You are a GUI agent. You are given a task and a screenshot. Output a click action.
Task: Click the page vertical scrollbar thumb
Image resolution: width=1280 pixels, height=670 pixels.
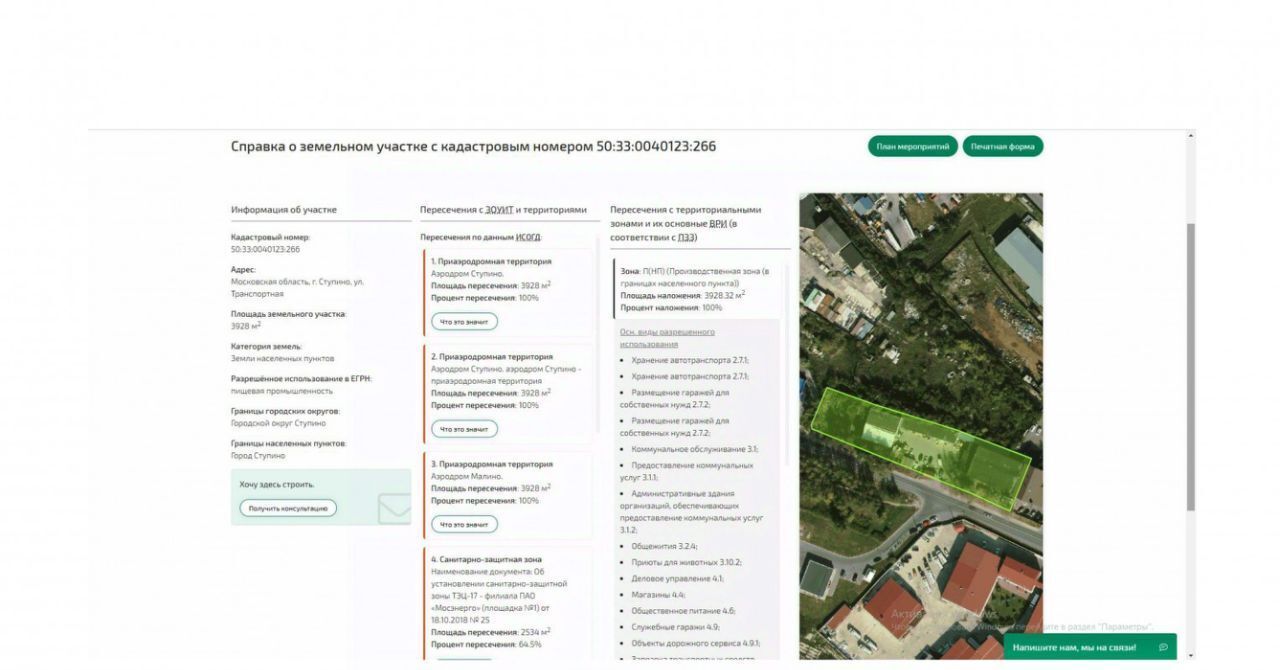(1190, 365)
